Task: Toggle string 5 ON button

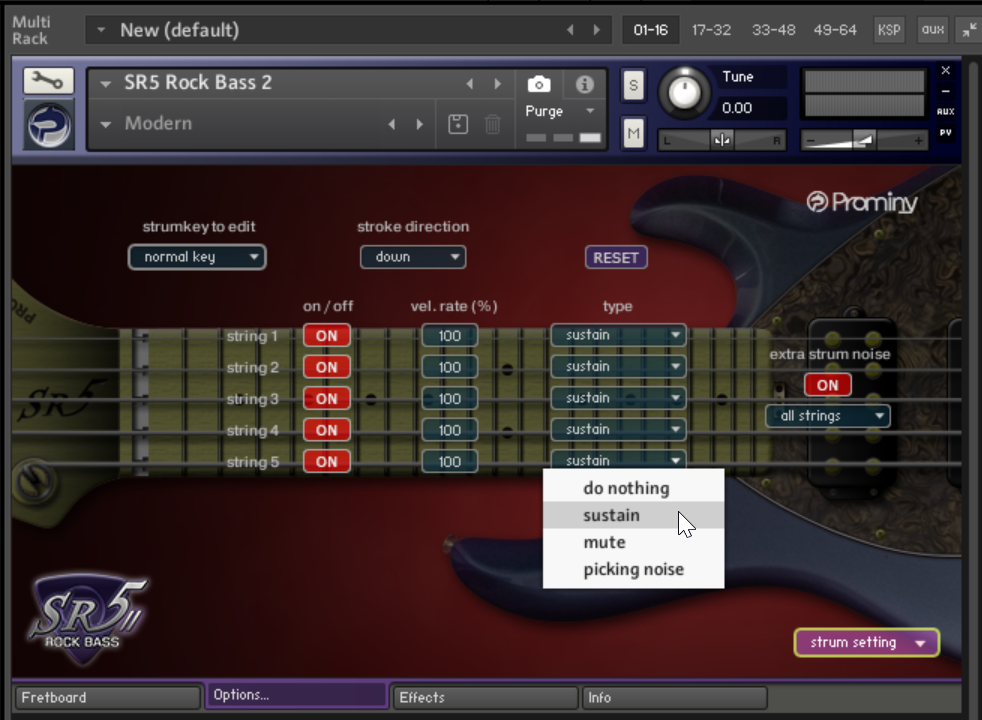Action: click(326, 461)
